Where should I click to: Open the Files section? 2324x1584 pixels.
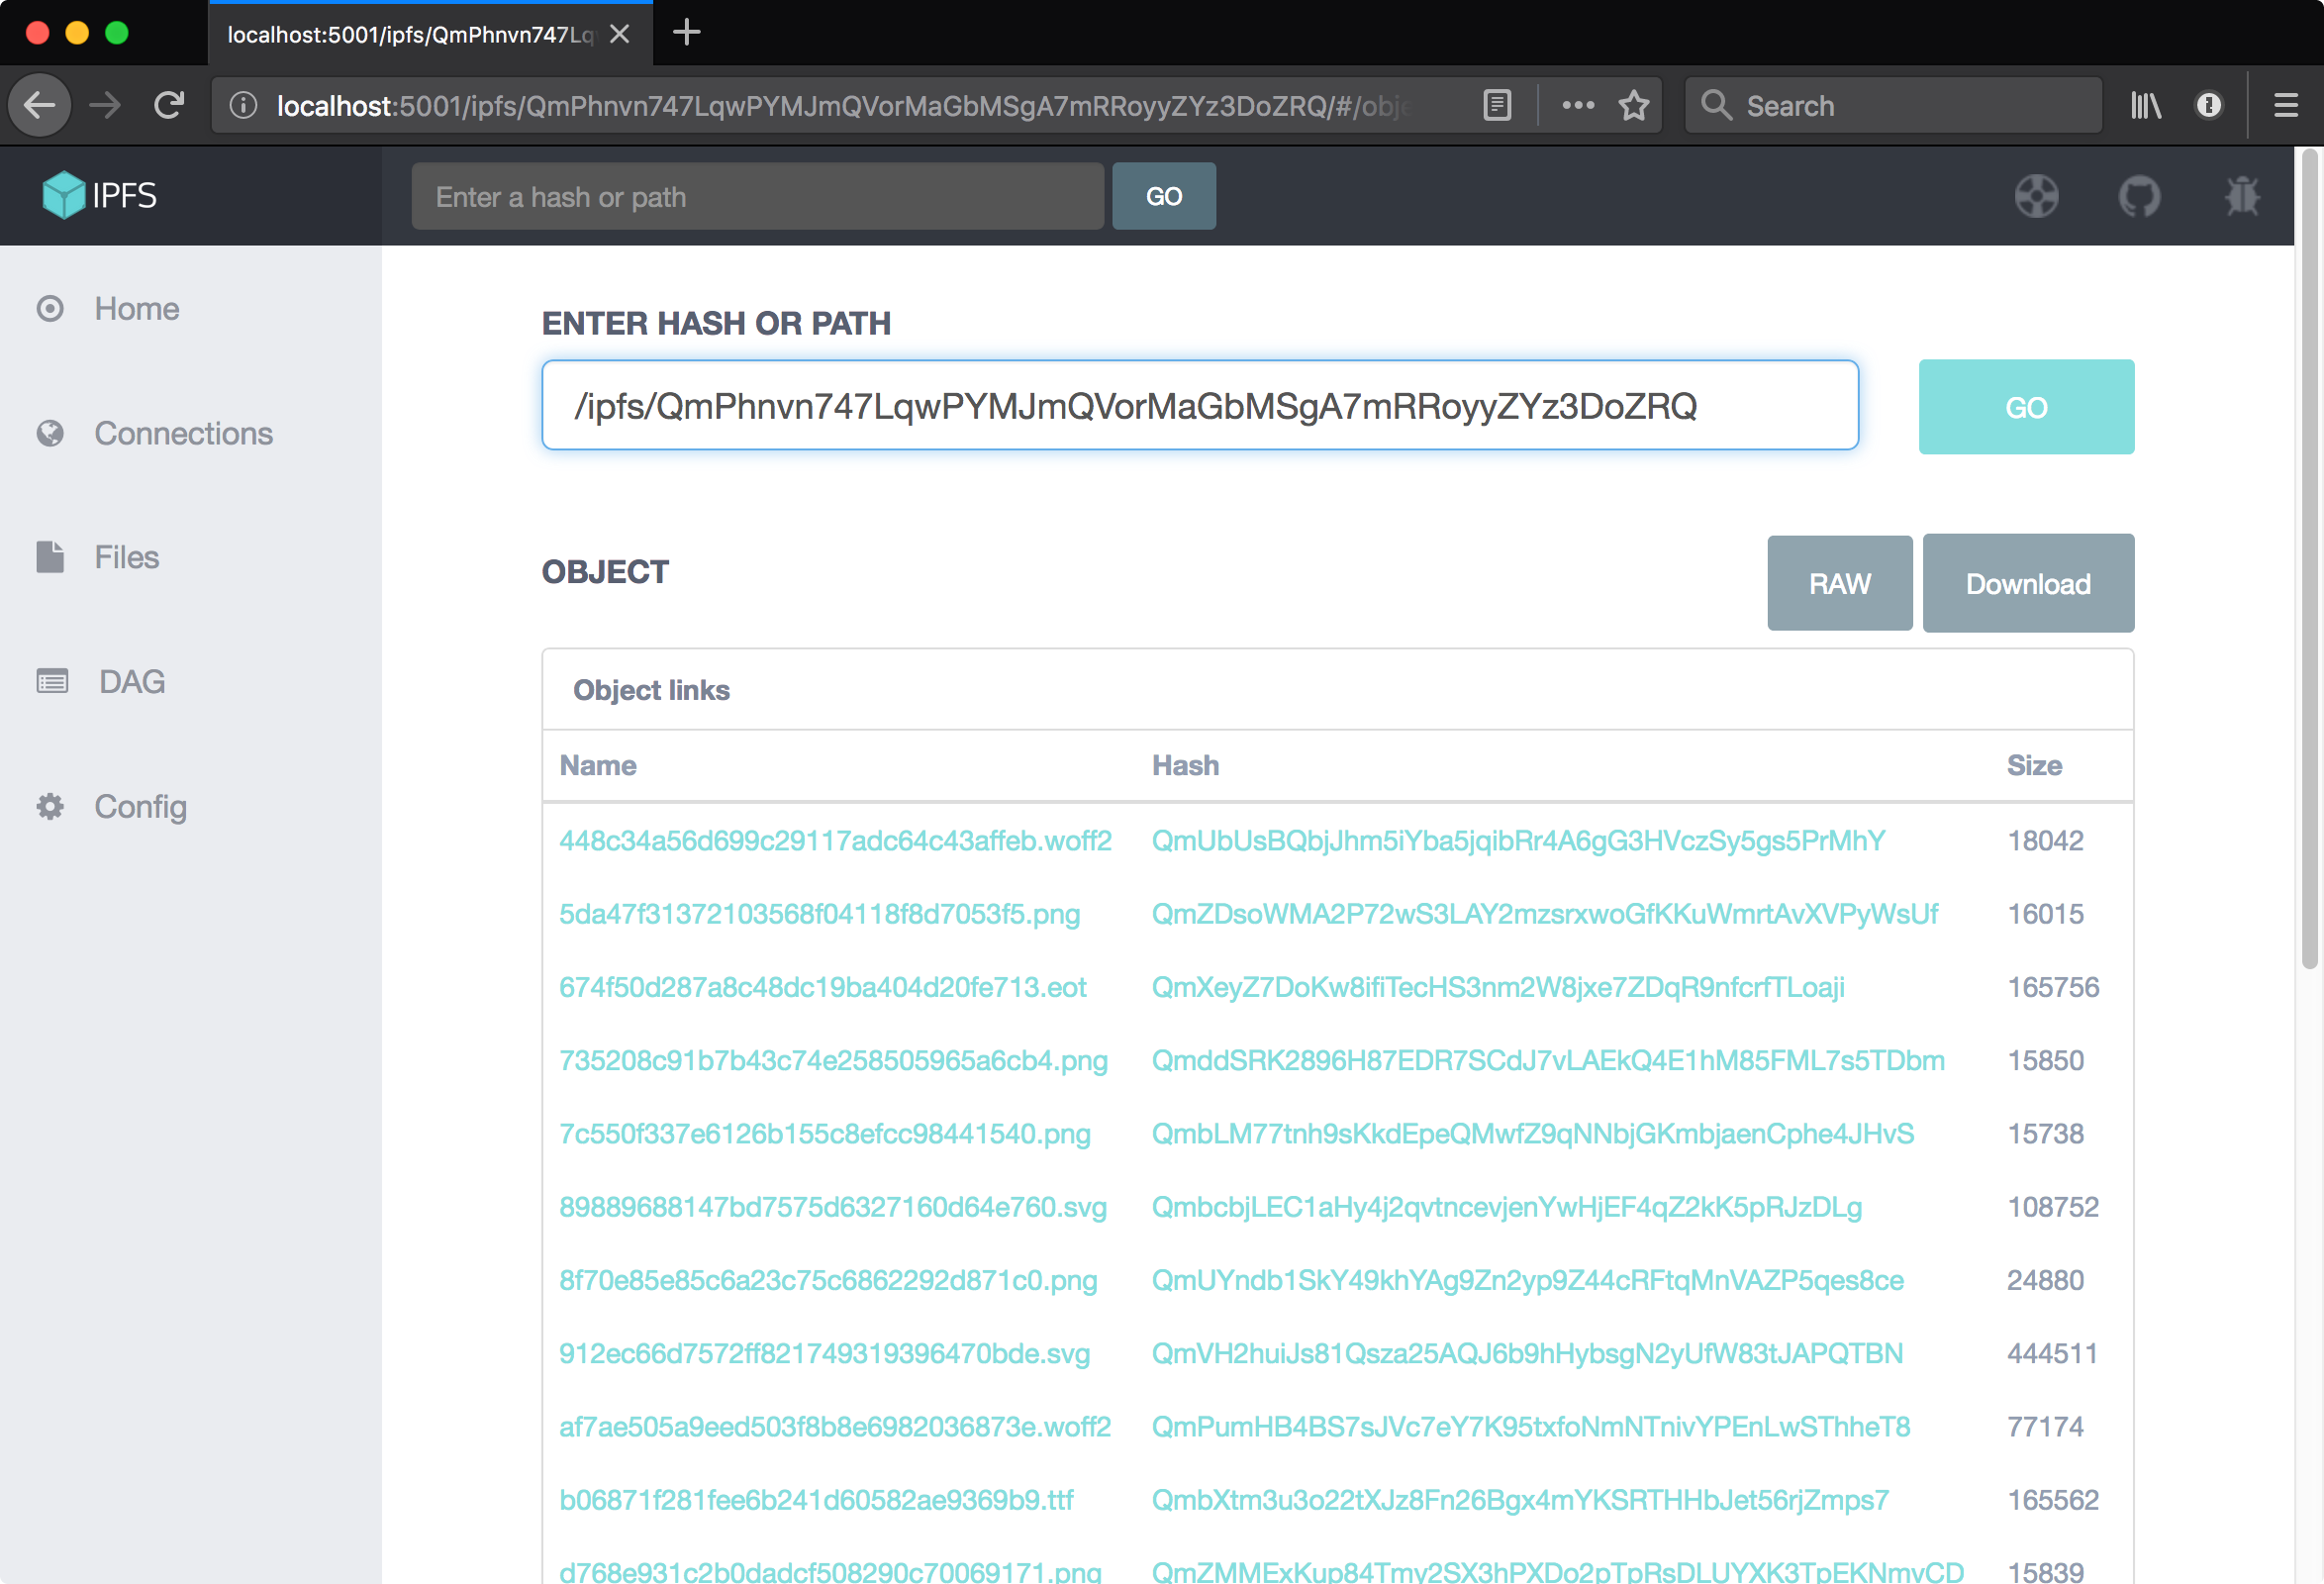pyautogui.click(x=126, y=557)
